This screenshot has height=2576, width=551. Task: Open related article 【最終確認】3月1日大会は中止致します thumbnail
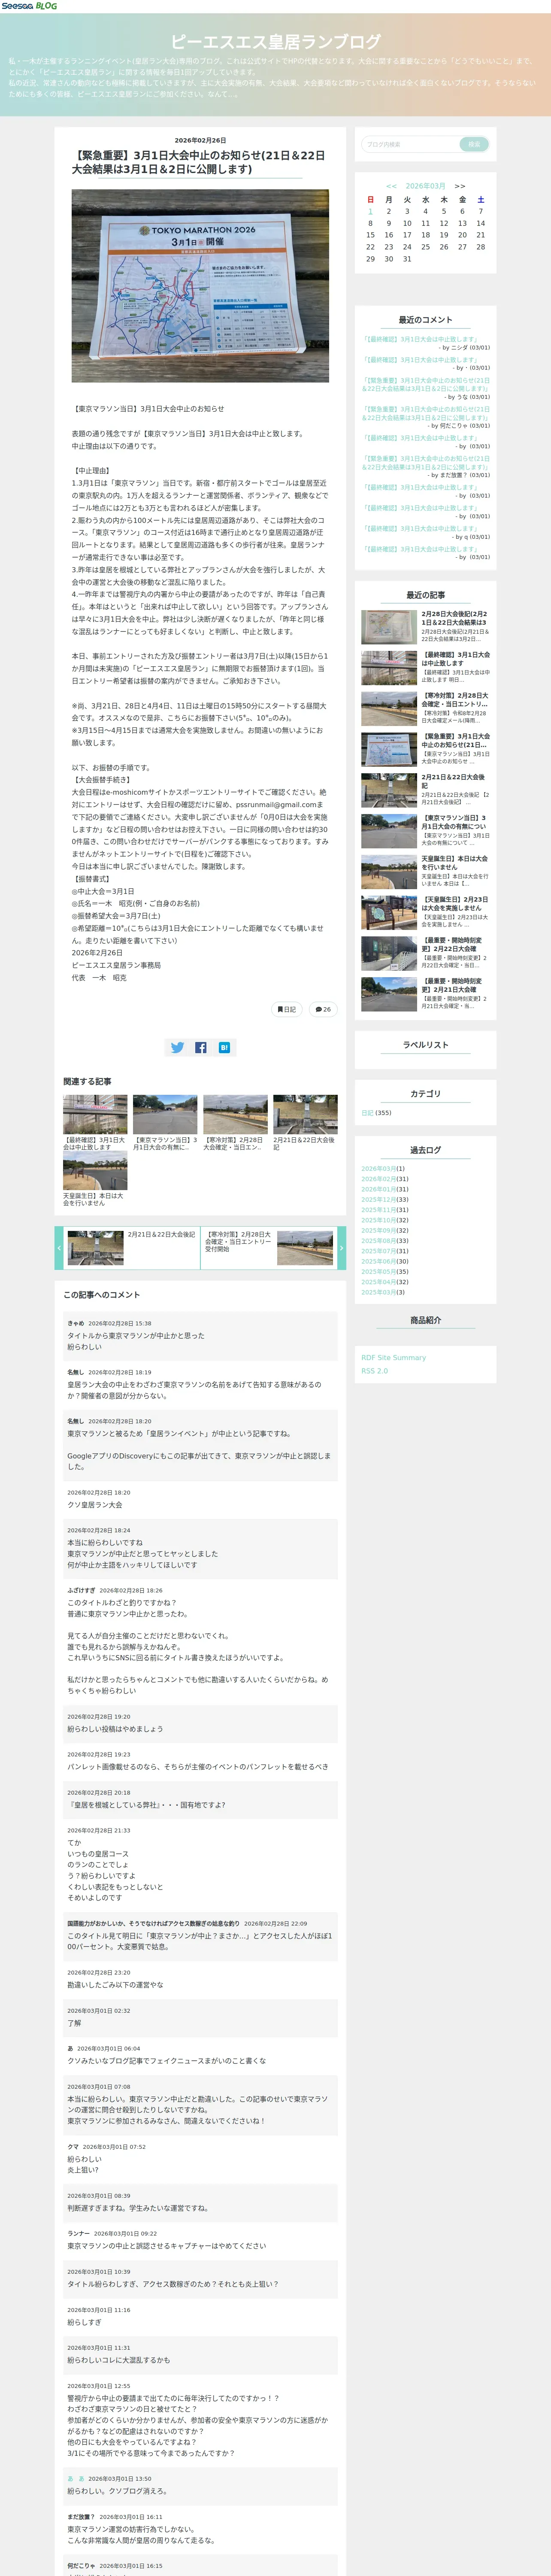[x=95, y=1114]
